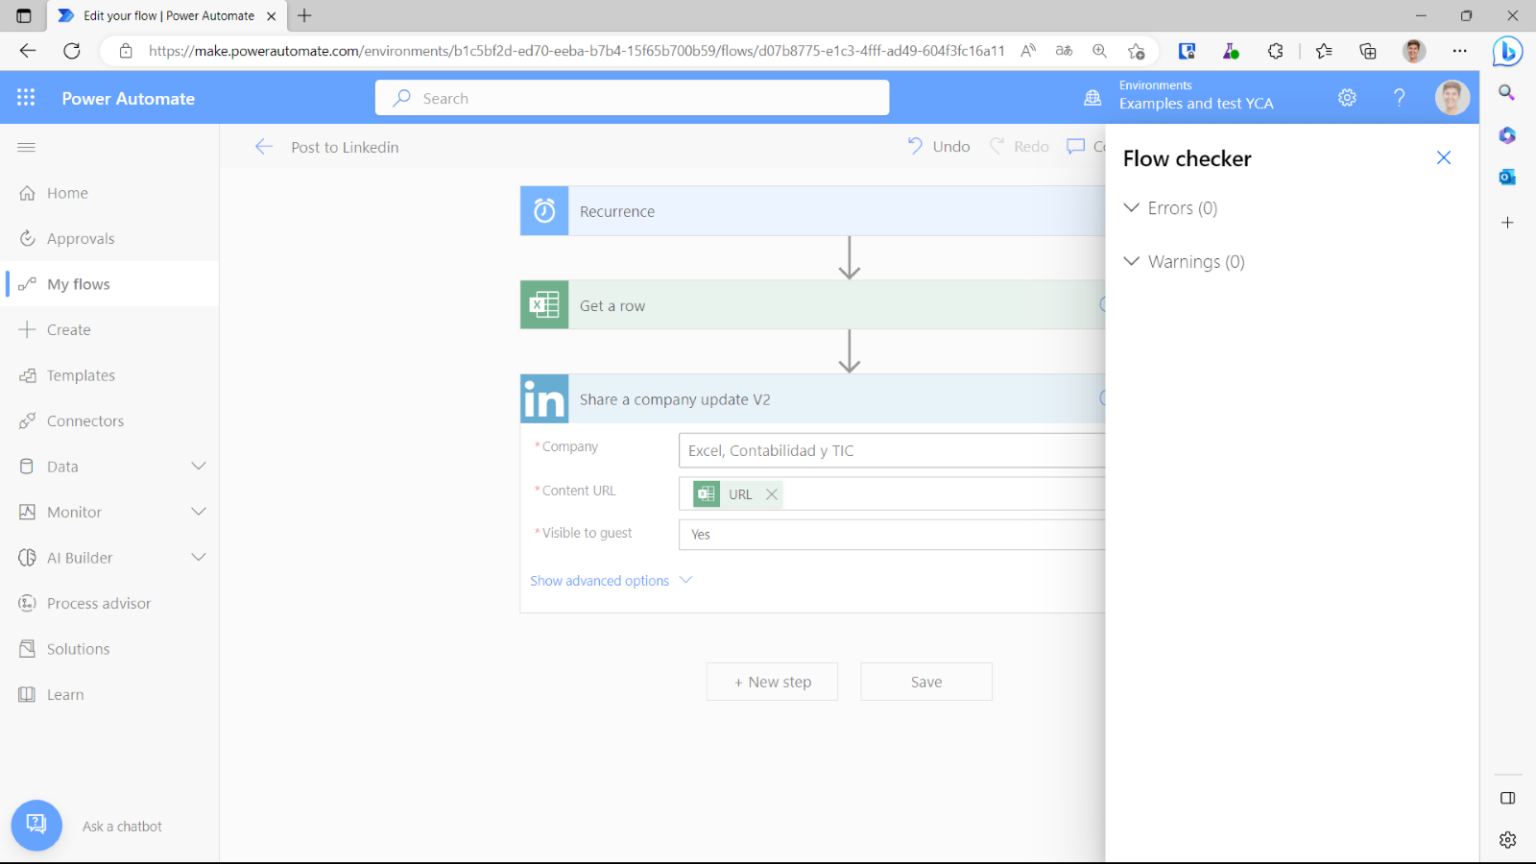Expand the Warnings (0) section
This screenshot has height=864, width=1536.
click(1185, 262)
